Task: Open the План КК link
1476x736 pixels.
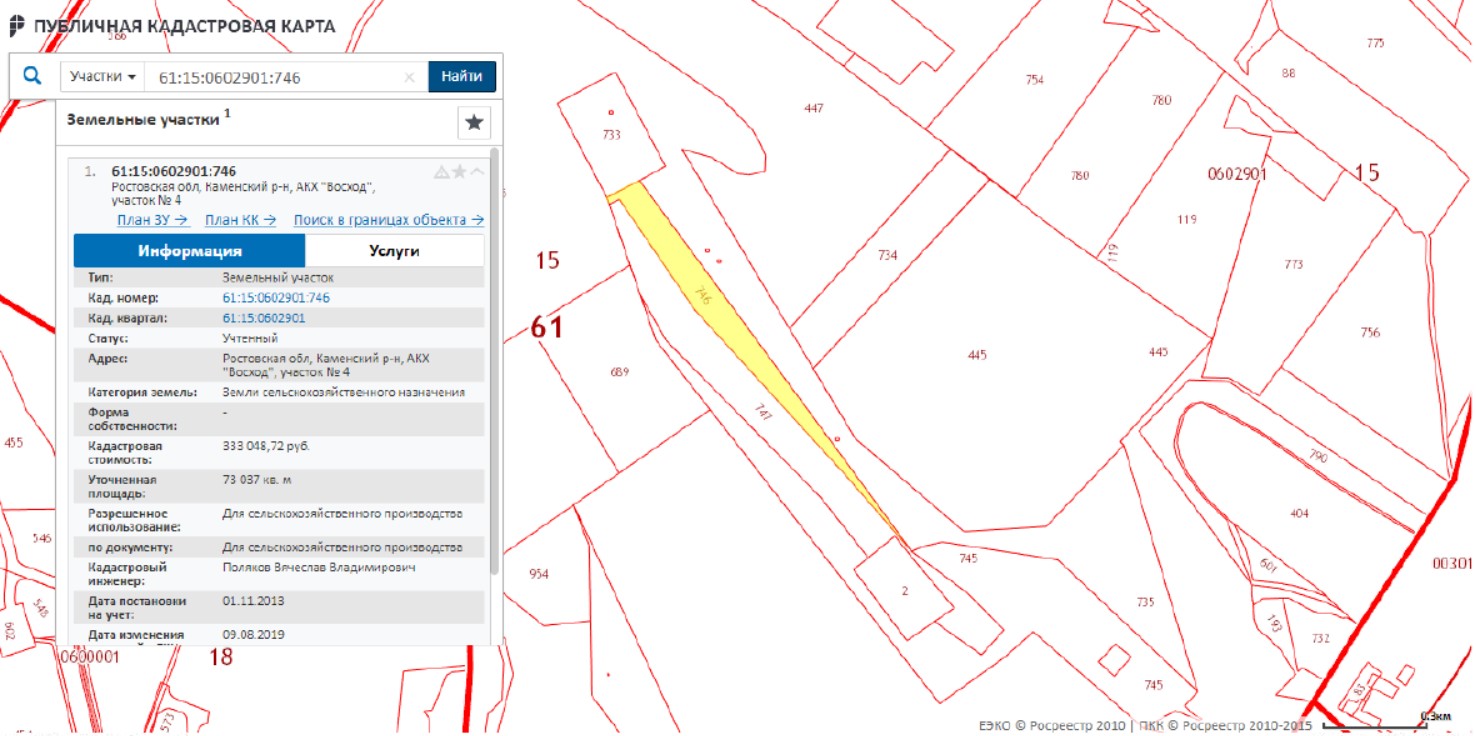Action: tap(240, 221)
